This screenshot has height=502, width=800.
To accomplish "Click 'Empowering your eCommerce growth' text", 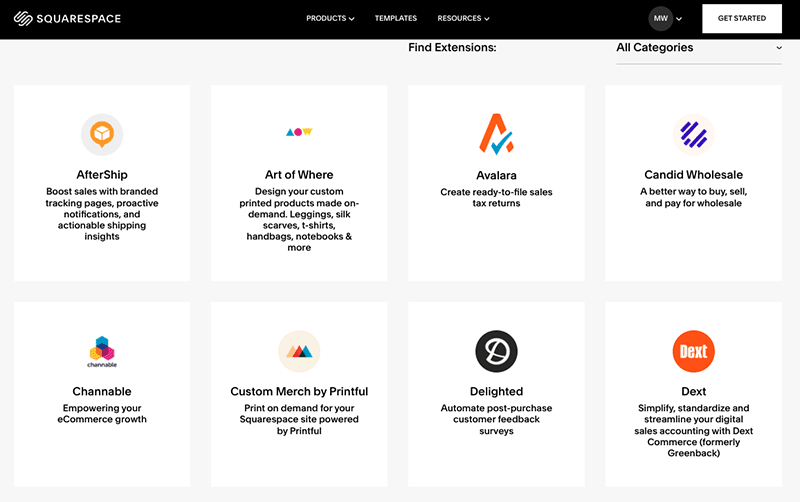I will click(x=102, y=414).
